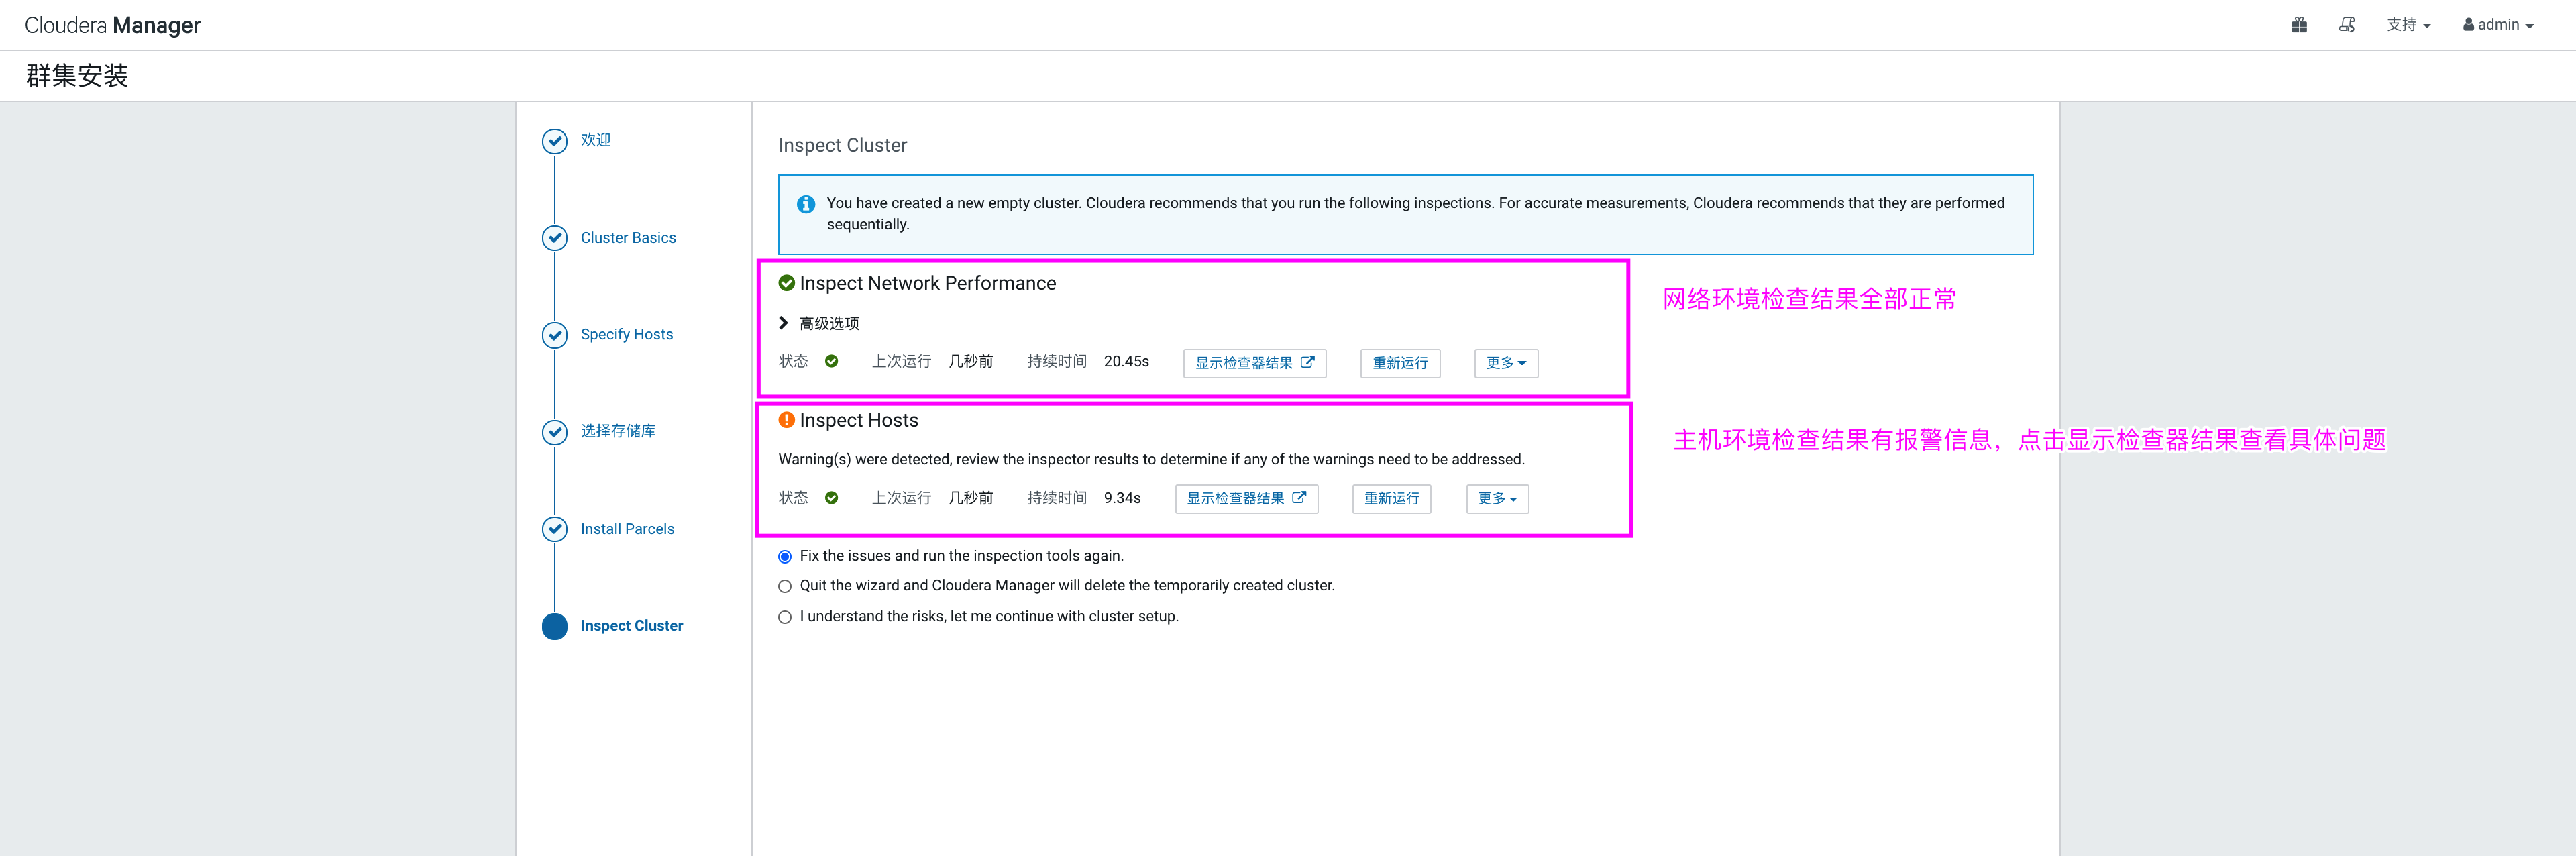The image size is (2576, 856).
Task: Click the Specify Hosts step checkmark icon
Action: [x=554, y=335]
